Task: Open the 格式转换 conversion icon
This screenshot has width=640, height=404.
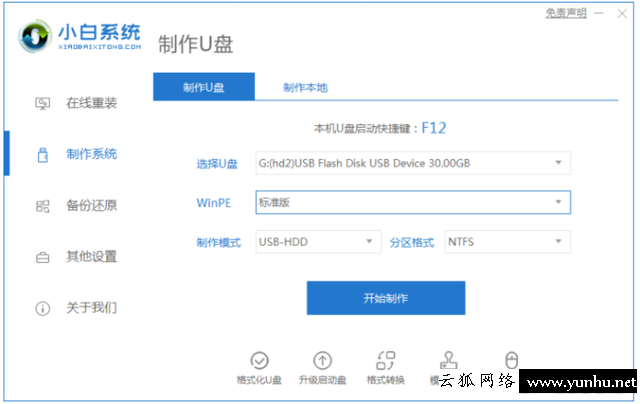Action: (x=385, y=360)
